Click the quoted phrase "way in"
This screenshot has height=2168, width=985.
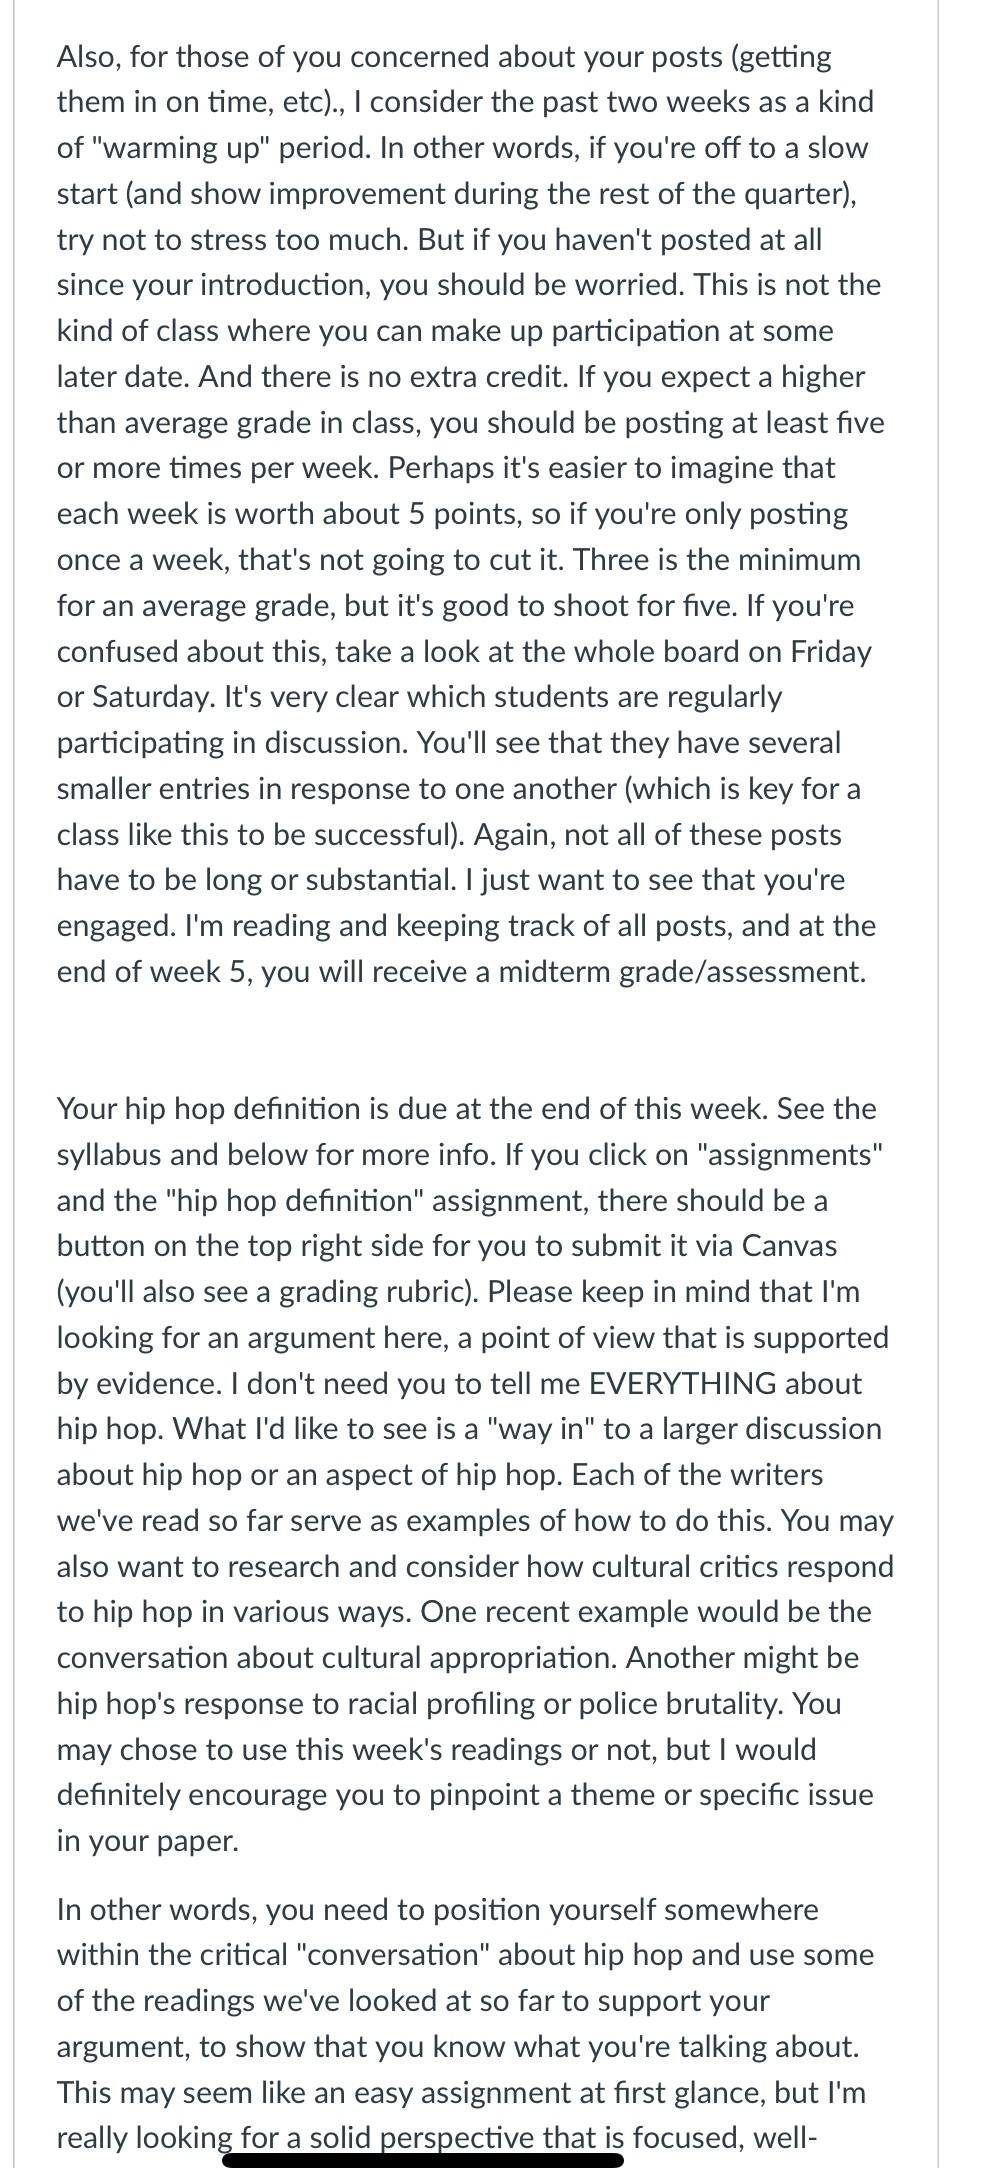539,1430
